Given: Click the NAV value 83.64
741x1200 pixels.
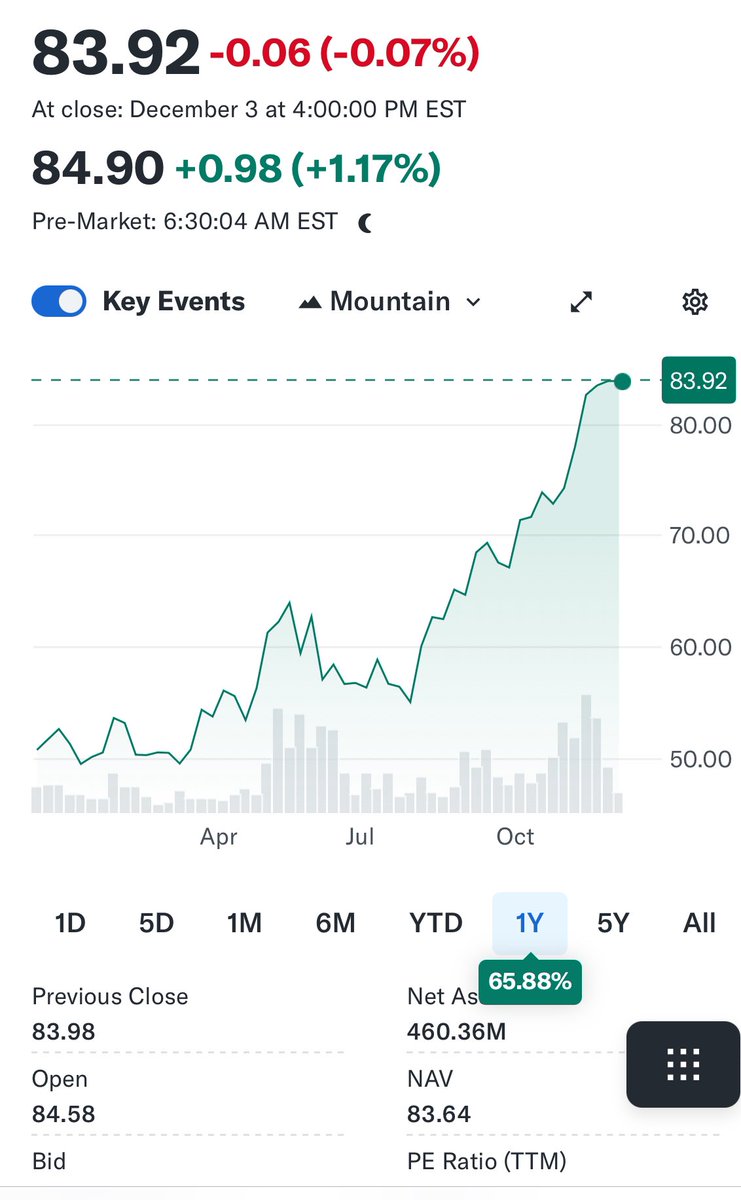Looking at the screenshot, I should pos(439,1114).
